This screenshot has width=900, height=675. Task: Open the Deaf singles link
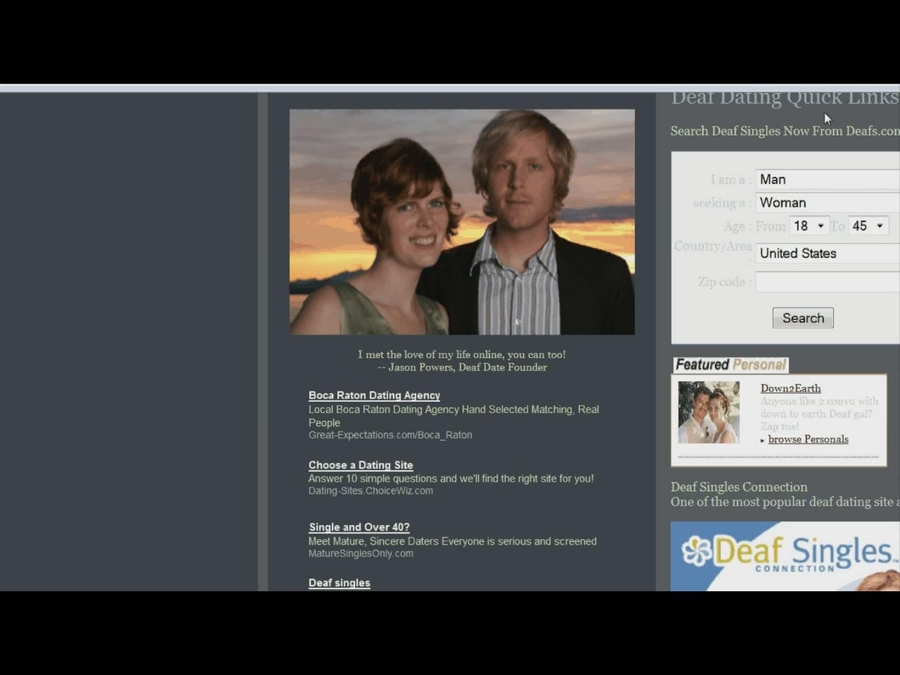[339, 583]
